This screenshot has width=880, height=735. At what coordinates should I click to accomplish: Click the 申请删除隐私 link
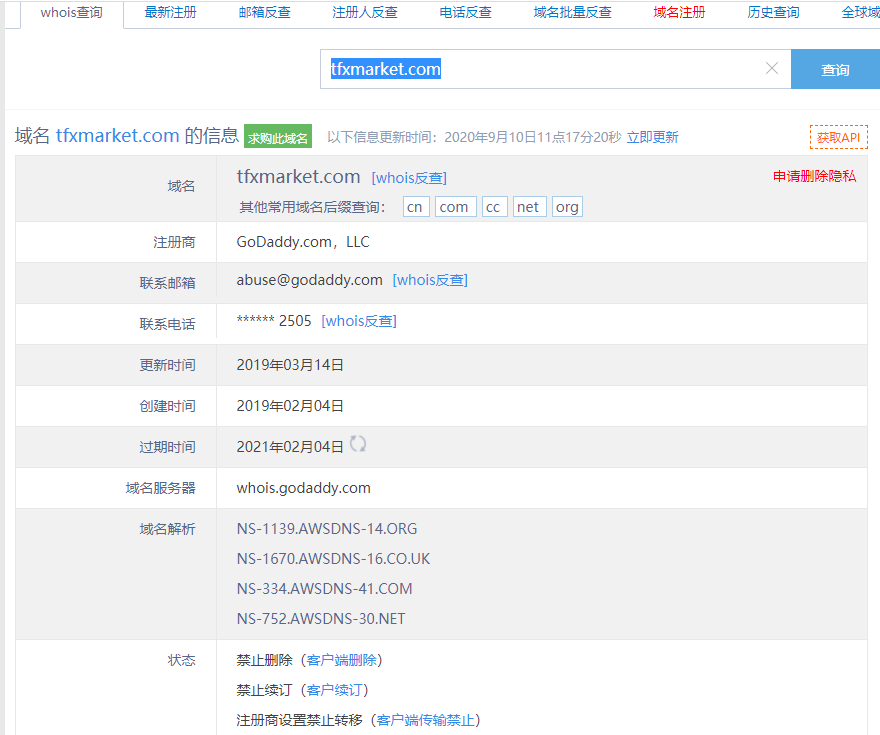814,176
